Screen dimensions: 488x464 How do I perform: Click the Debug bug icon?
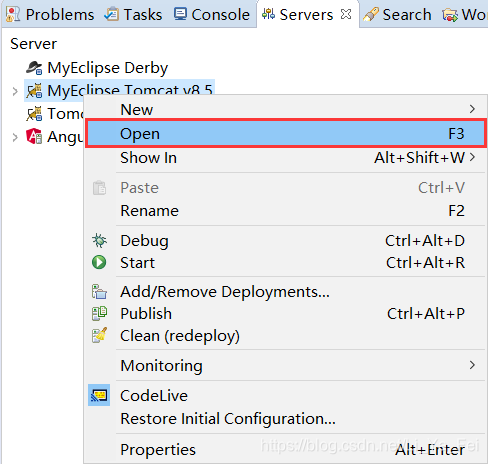click(x=99, y=240)
